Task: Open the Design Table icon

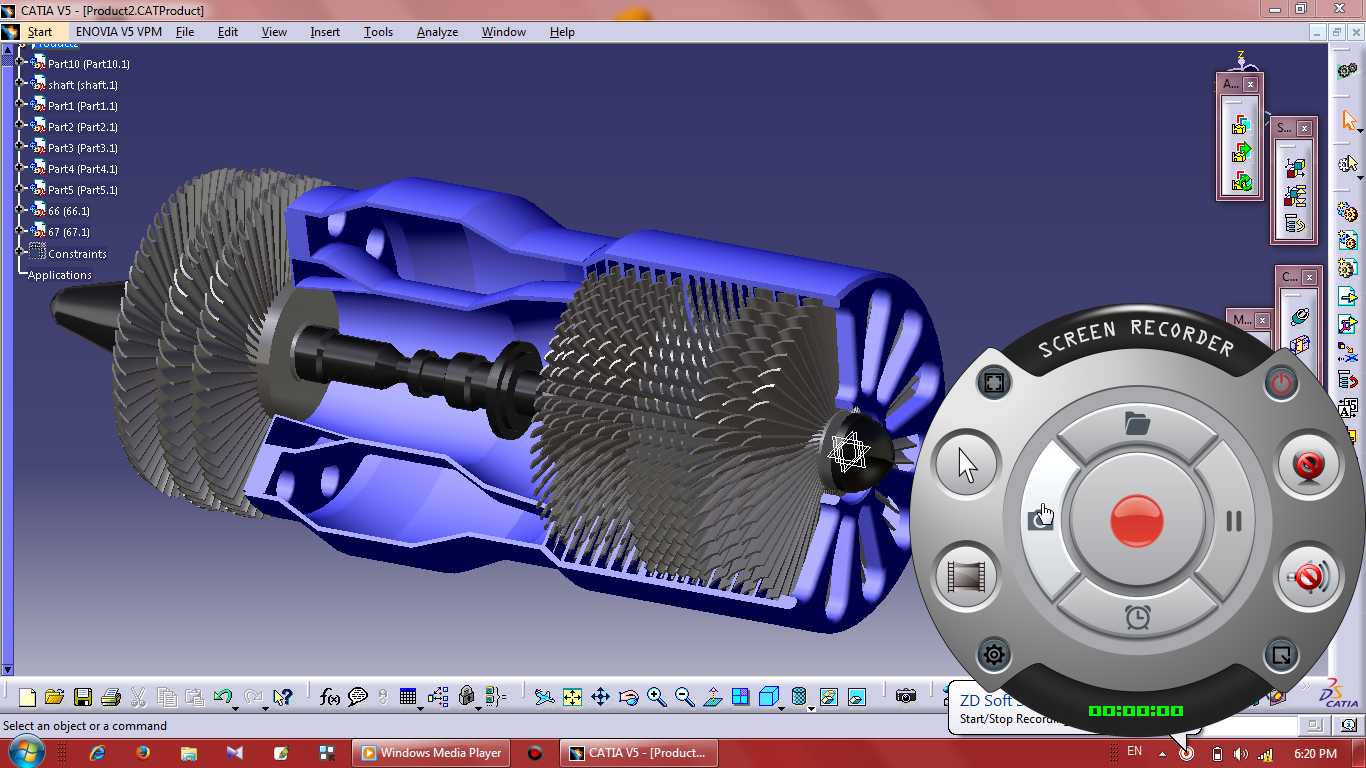Action: point(408,697)
